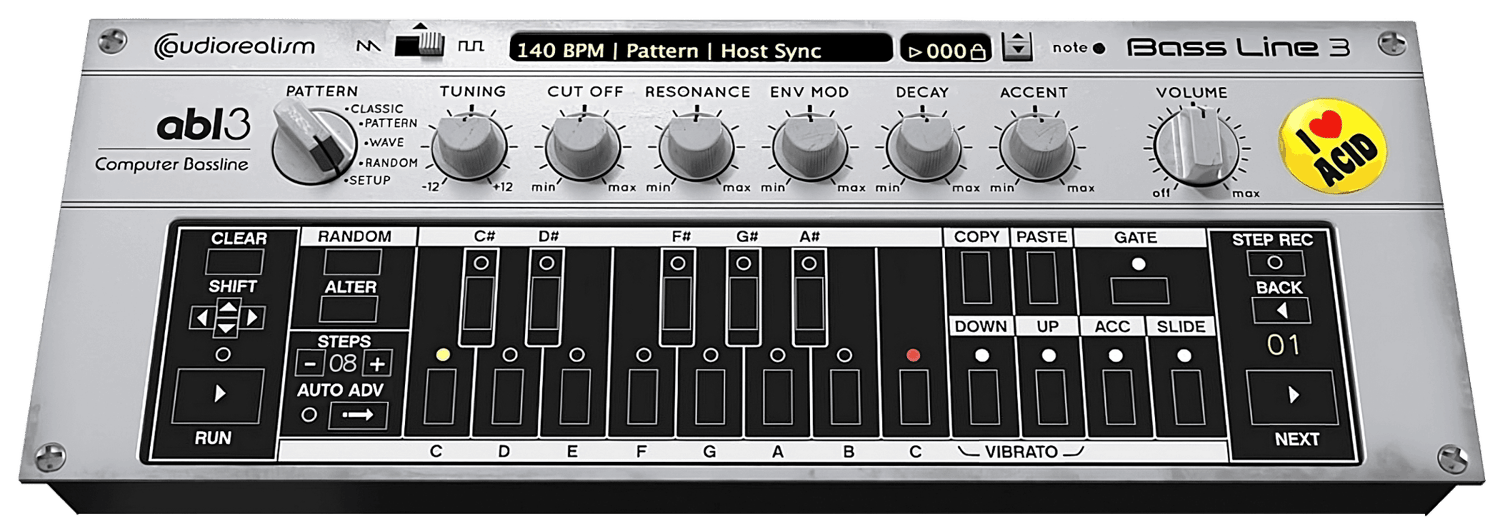Click the Accent knob
Image resolution: width=1500 pixels, height=531 pixels.
pyautogui.click(x=1036, y=146)
